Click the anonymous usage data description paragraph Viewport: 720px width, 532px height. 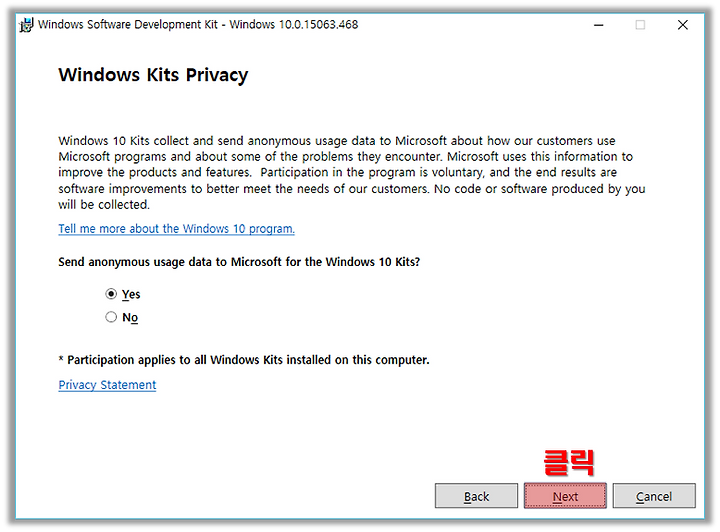[352, 173]
